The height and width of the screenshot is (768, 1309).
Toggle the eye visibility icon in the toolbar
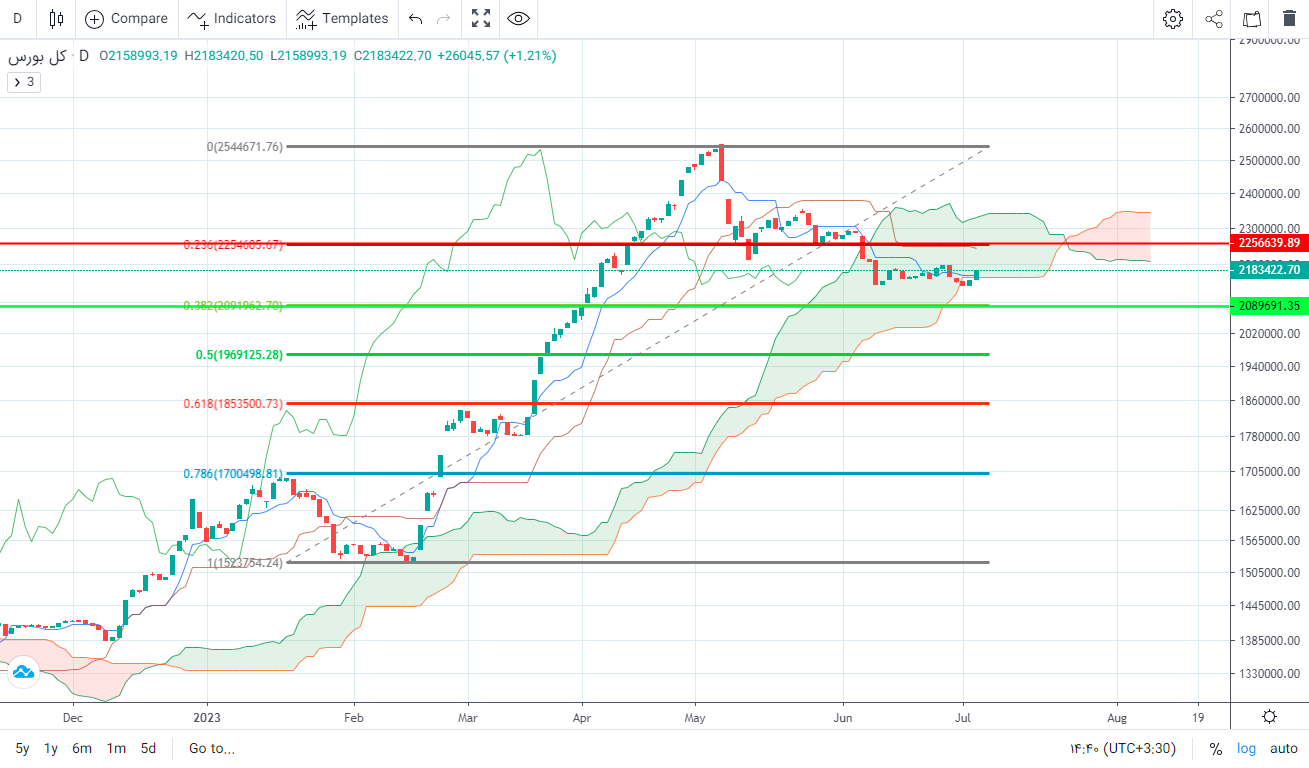point(518,18)
